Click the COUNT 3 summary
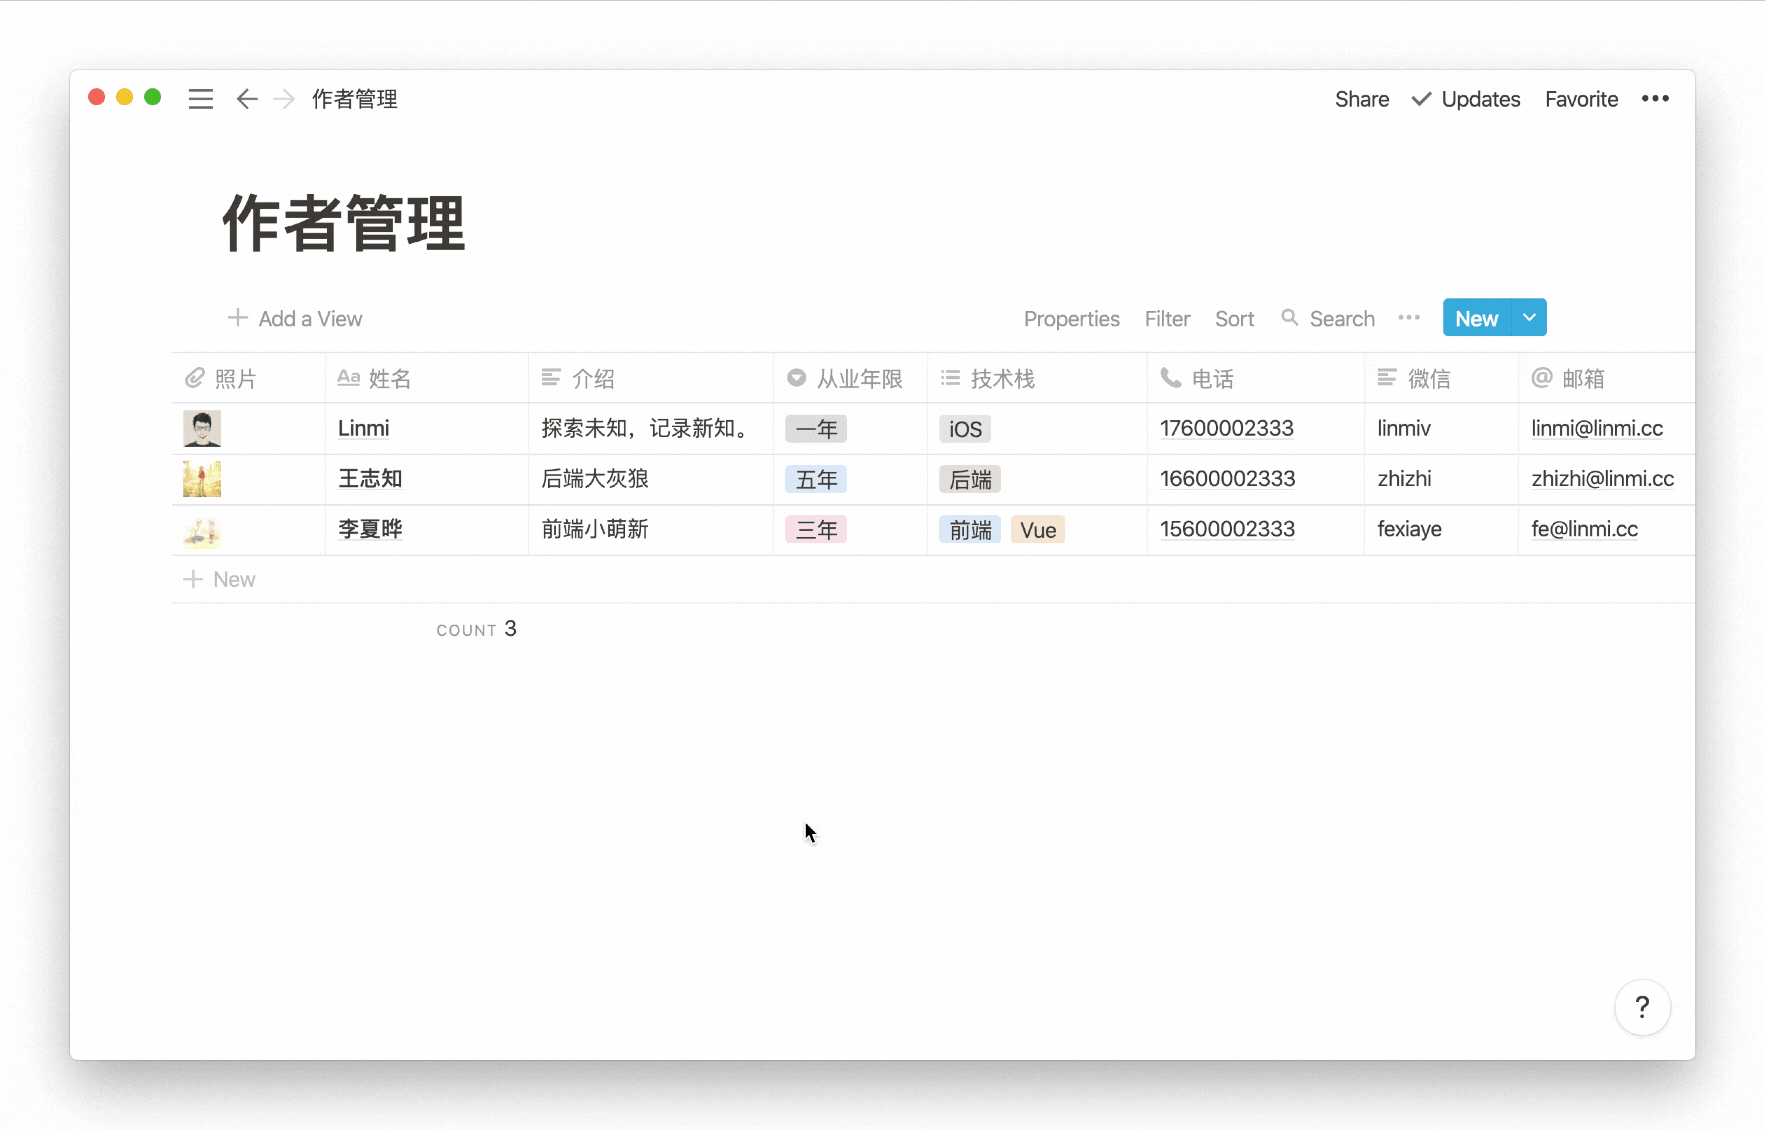Viewport: 1765px width, 1130px height. (476, 629)
